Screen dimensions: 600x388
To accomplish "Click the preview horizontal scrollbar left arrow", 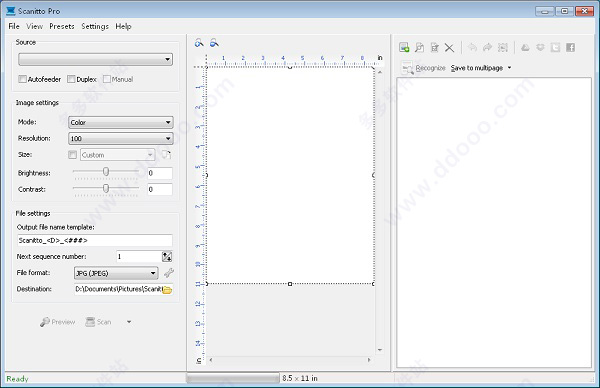I will pos(211,360).
